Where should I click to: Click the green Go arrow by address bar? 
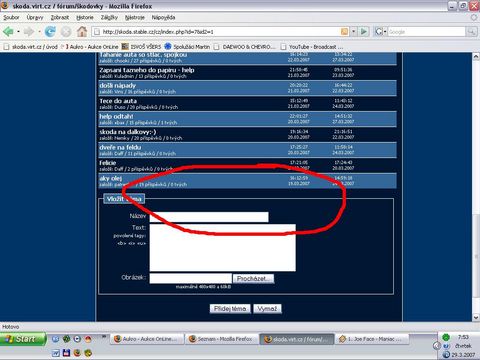[364, 32]
